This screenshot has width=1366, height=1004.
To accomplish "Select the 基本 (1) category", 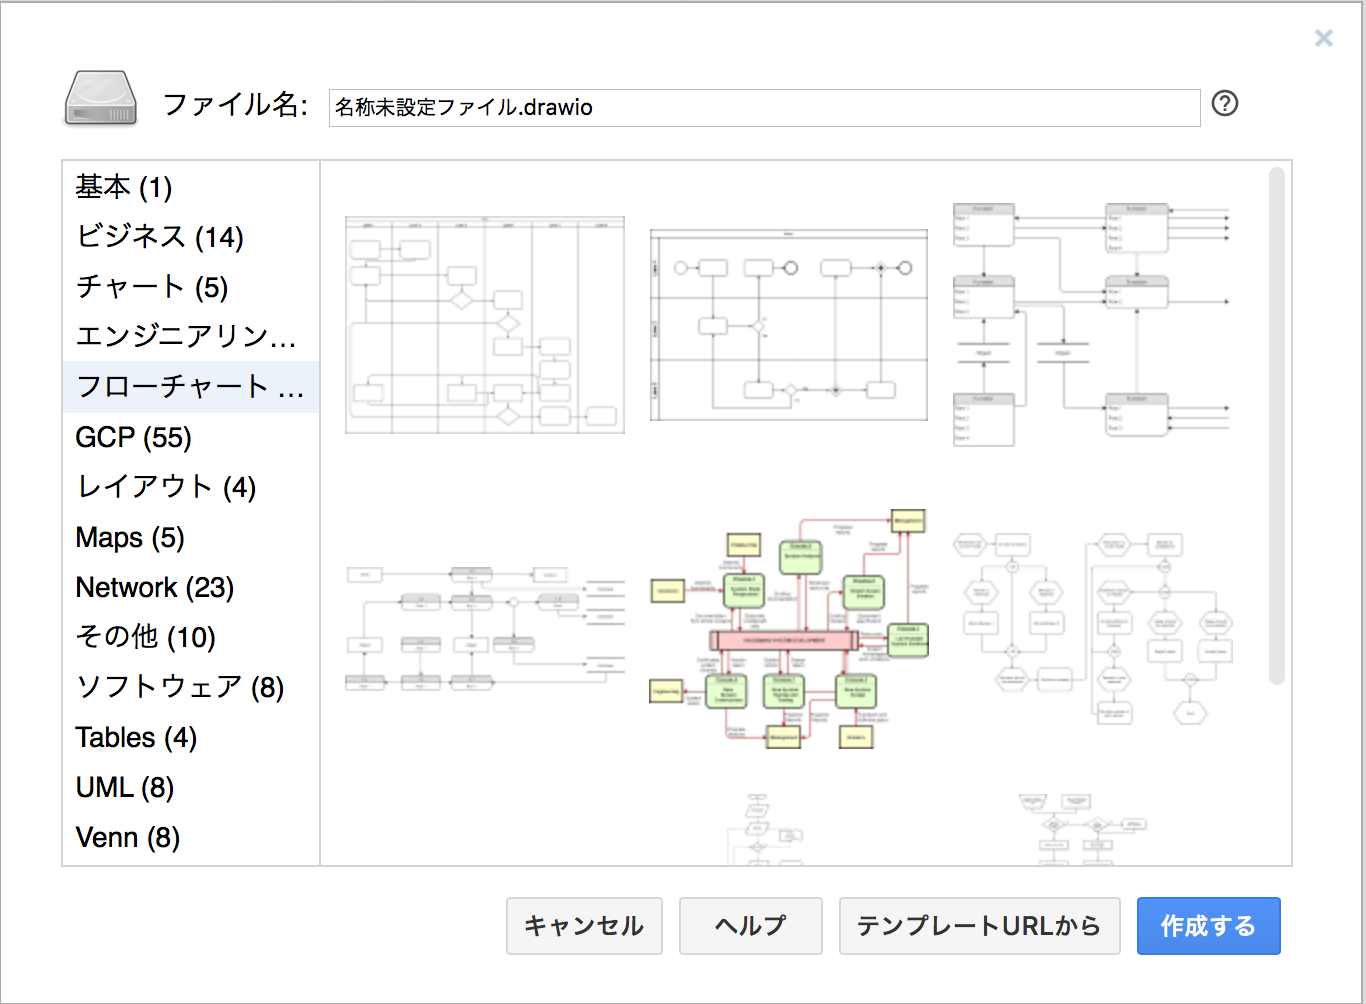I will pyautogui.click(x=124, y=187).
